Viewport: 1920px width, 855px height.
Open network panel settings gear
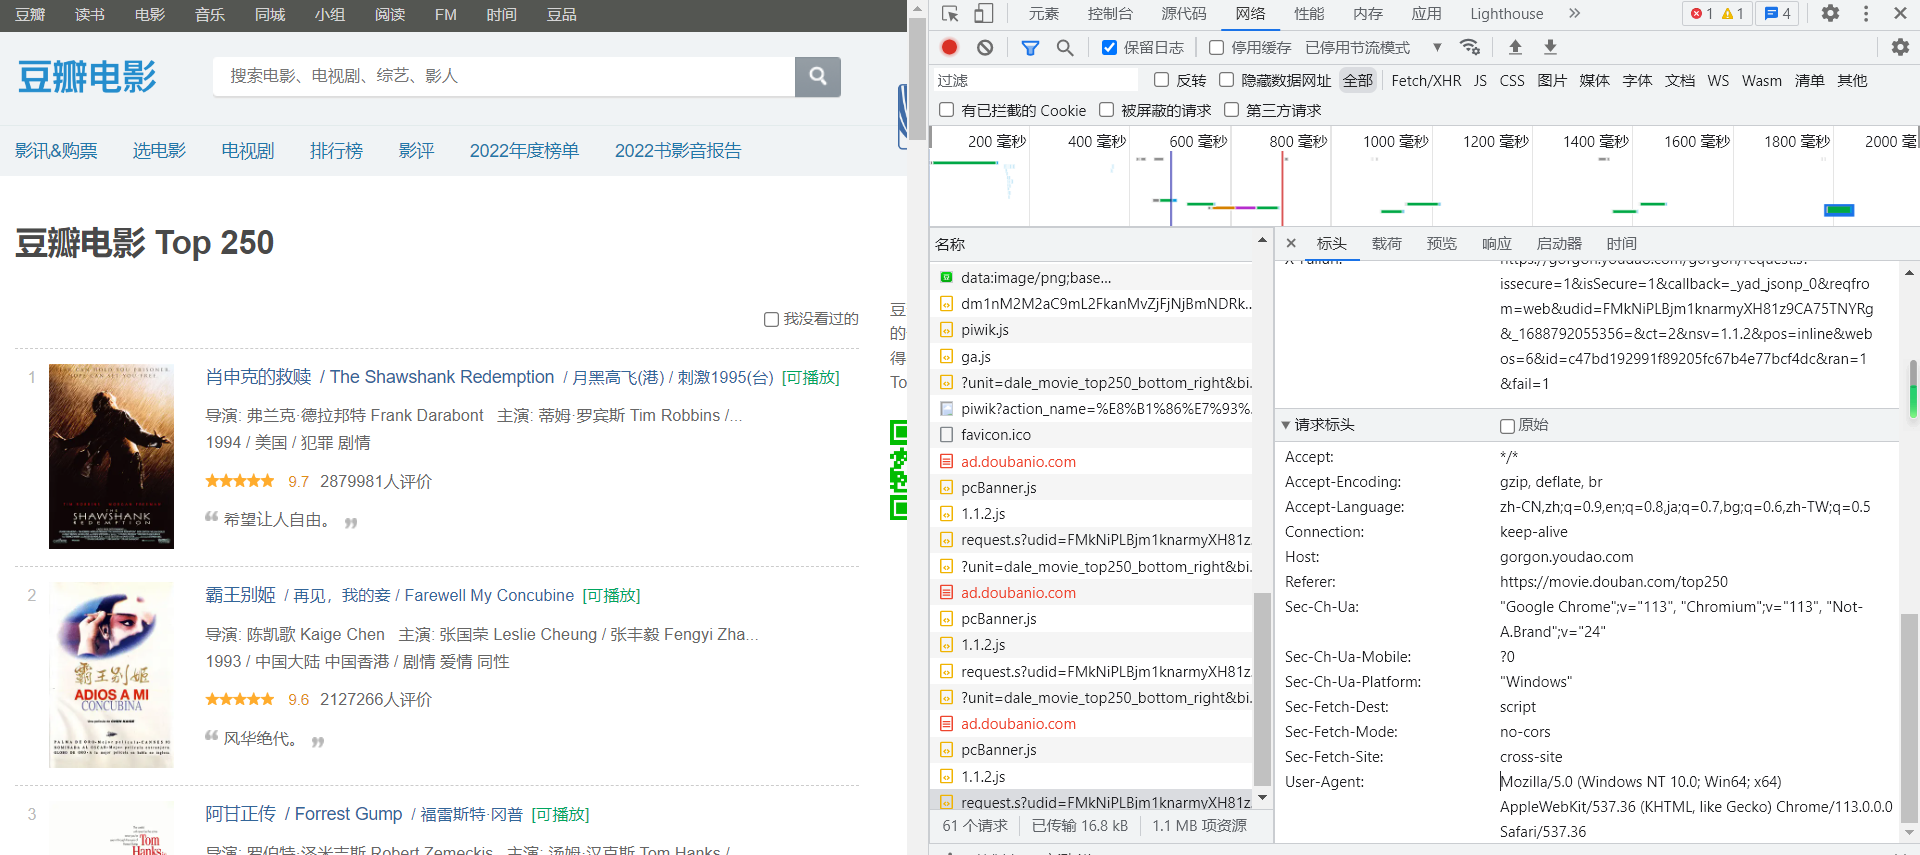pos(1900,47)
